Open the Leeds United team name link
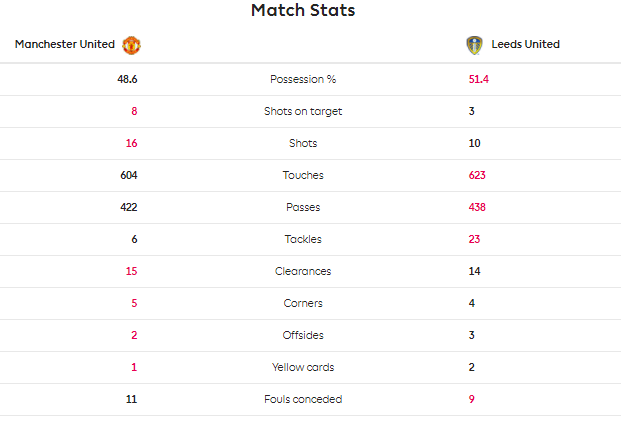 [526, 44]
